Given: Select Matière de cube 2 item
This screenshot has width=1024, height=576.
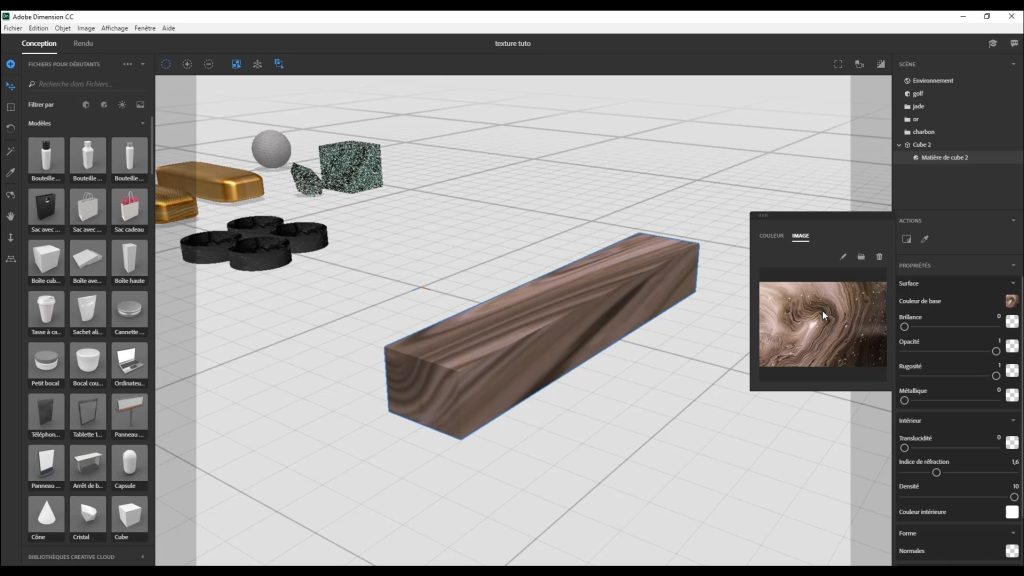Looking at the screenshot, I should coord(944,157).
